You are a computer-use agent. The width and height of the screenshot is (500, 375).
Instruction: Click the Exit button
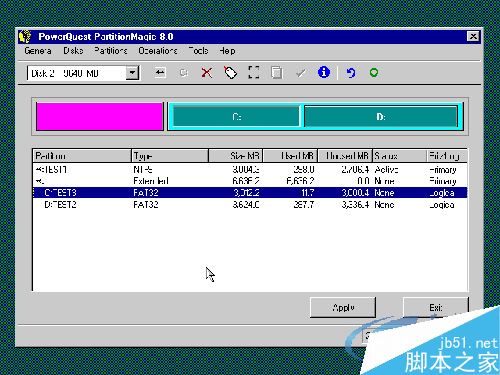(436, 307)
